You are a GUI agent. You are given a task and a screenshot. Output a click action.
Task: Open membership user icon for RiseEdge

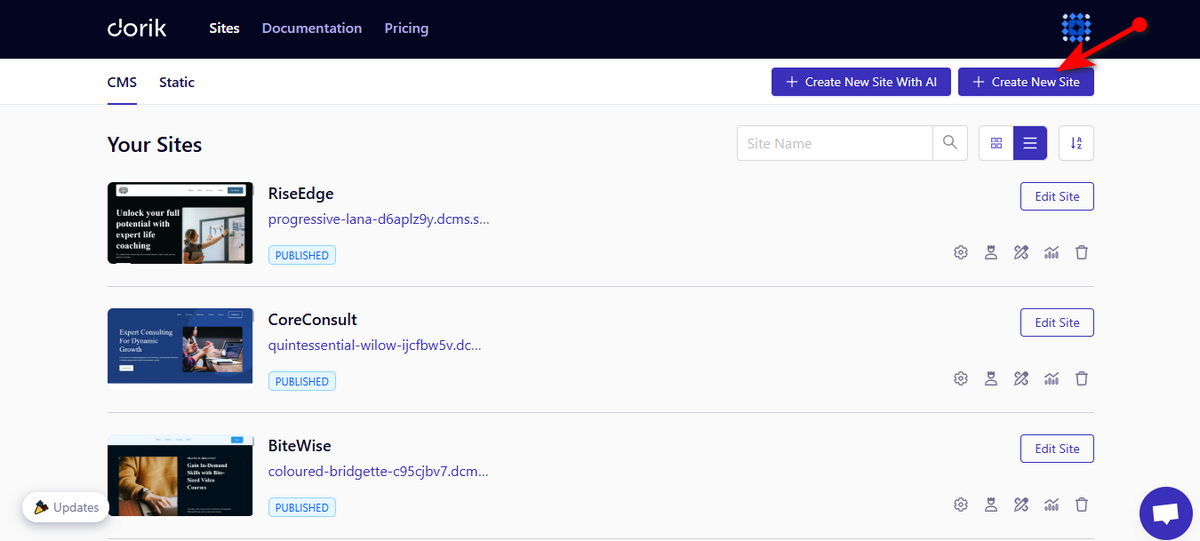click(x=991, y=253)
